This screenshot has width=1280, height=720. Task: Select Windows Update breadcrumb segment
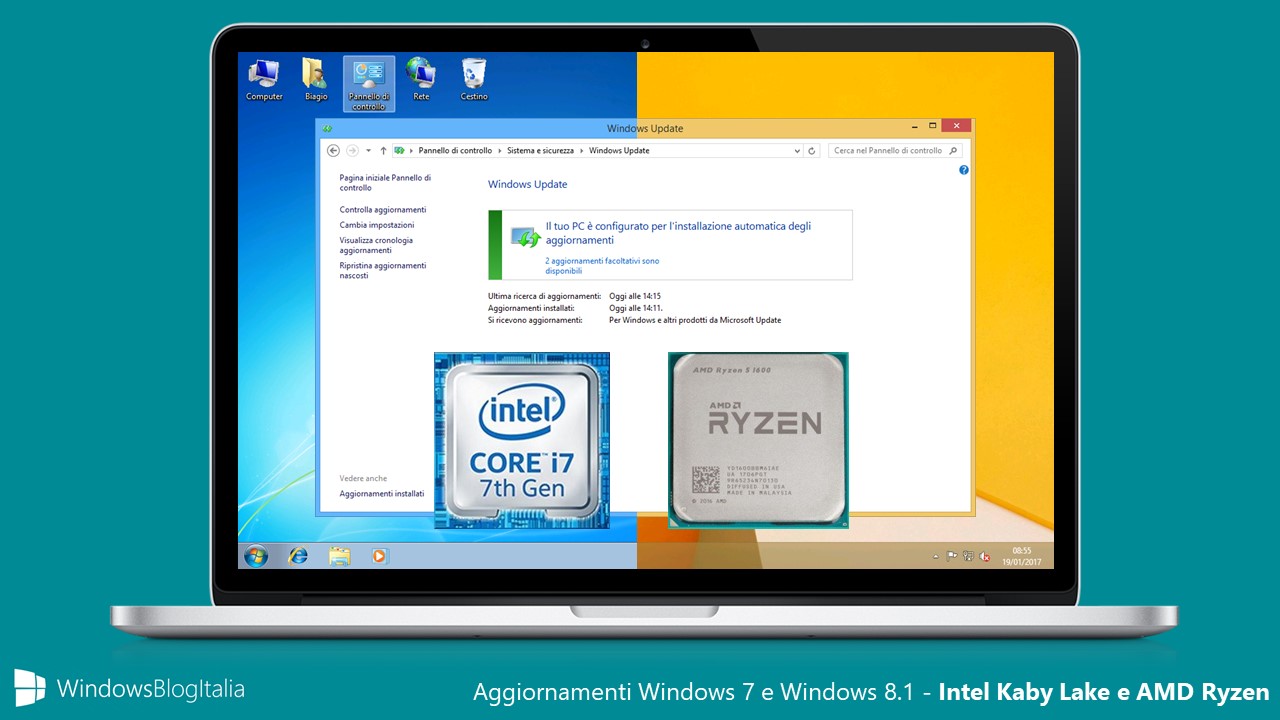click(x=619, y=151)
